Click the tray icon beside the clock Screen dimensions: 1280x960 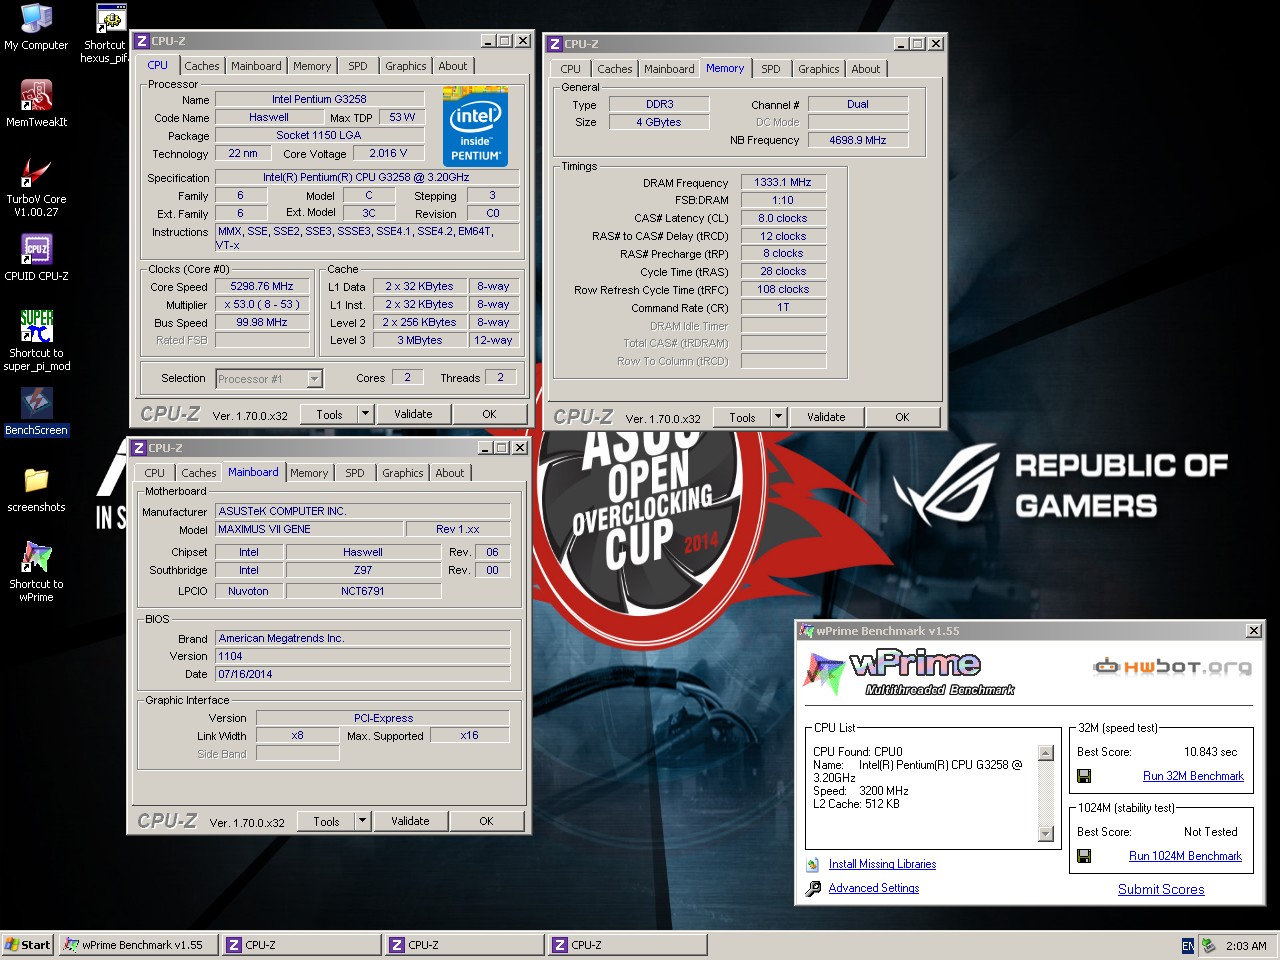(1208, 945)
